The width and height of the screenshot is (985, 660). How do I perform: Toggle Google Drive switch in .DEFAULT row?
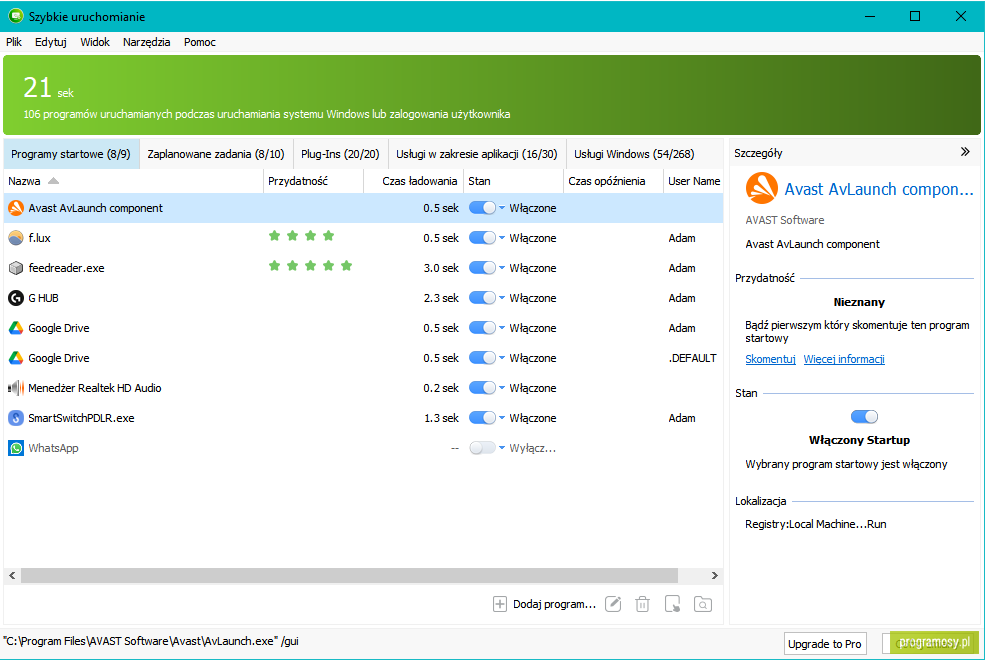coord(482,358)
